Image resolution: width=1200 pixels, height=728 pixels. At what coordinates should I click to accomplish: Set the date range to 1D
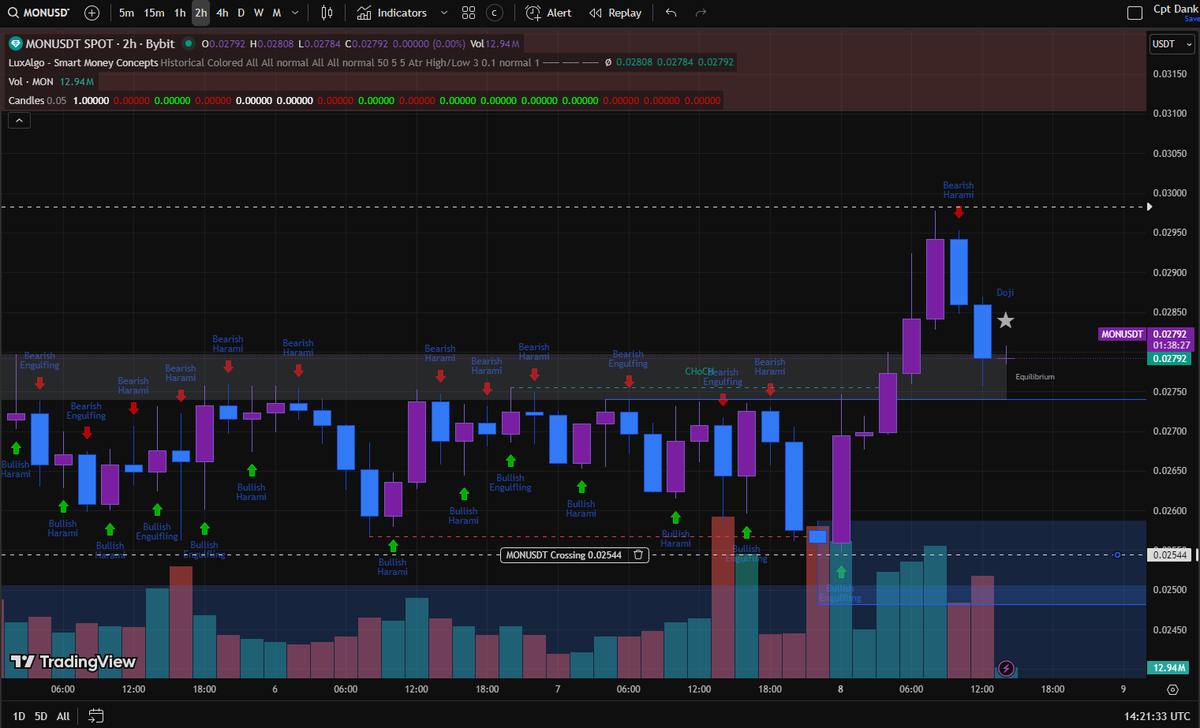tap(19, 716)
